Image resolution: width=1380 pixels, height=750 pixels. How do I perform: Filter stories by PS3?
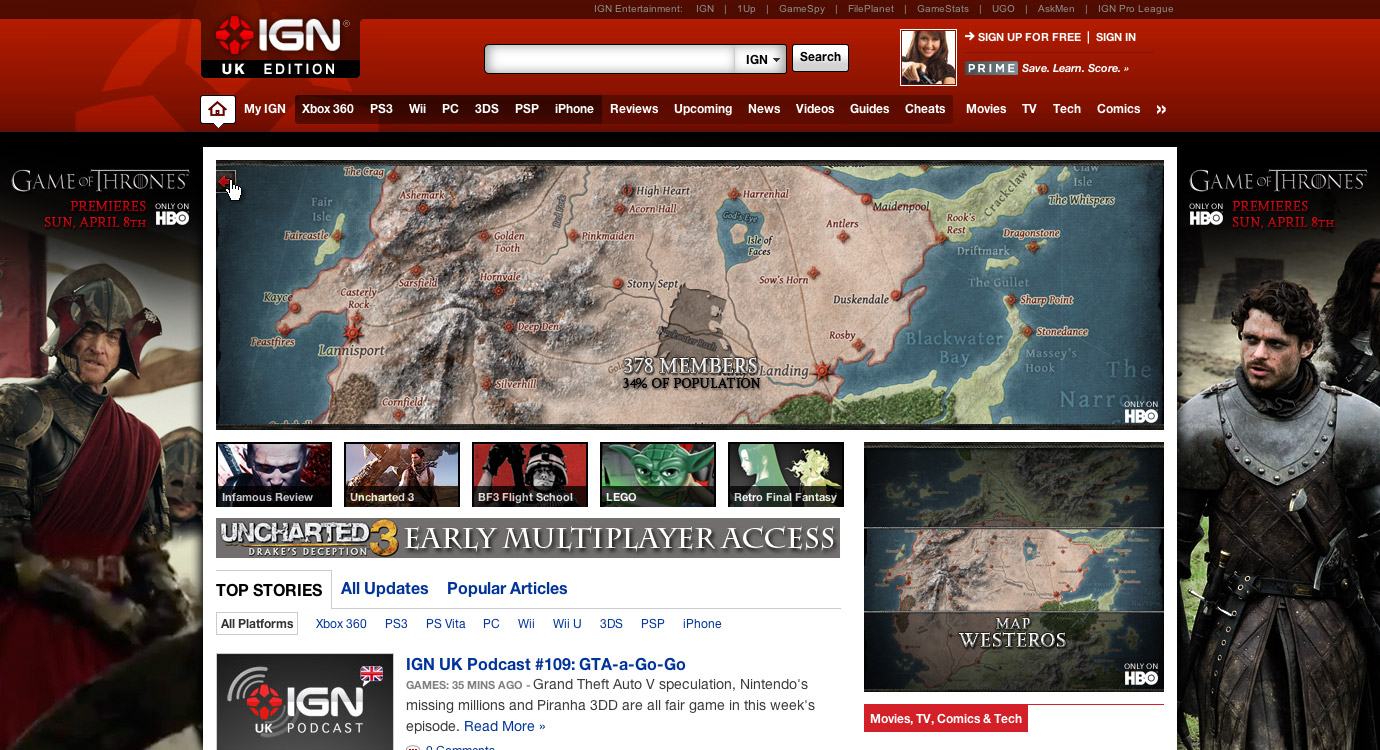click(396, 624)
